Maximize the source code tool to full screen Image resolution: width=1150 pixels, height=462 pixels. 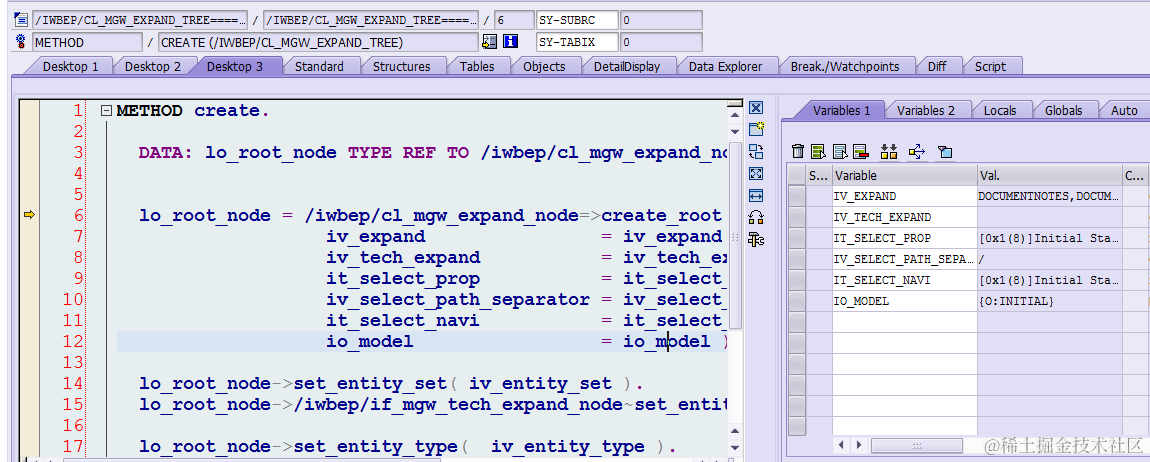point(756,174)
